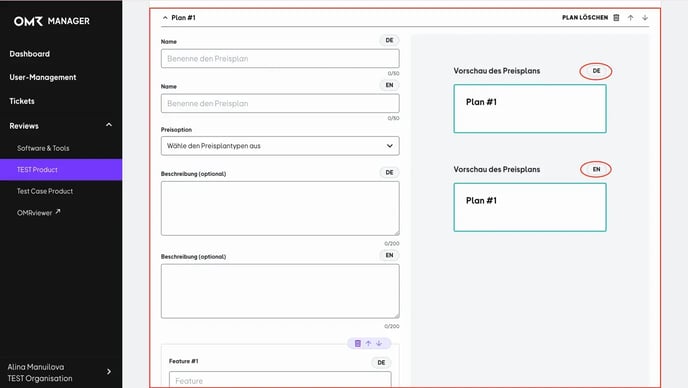The height and width of the screenshot is (388, 688).
Task: Open the OMRviewer external link
Action: click(x=39, y=212)
